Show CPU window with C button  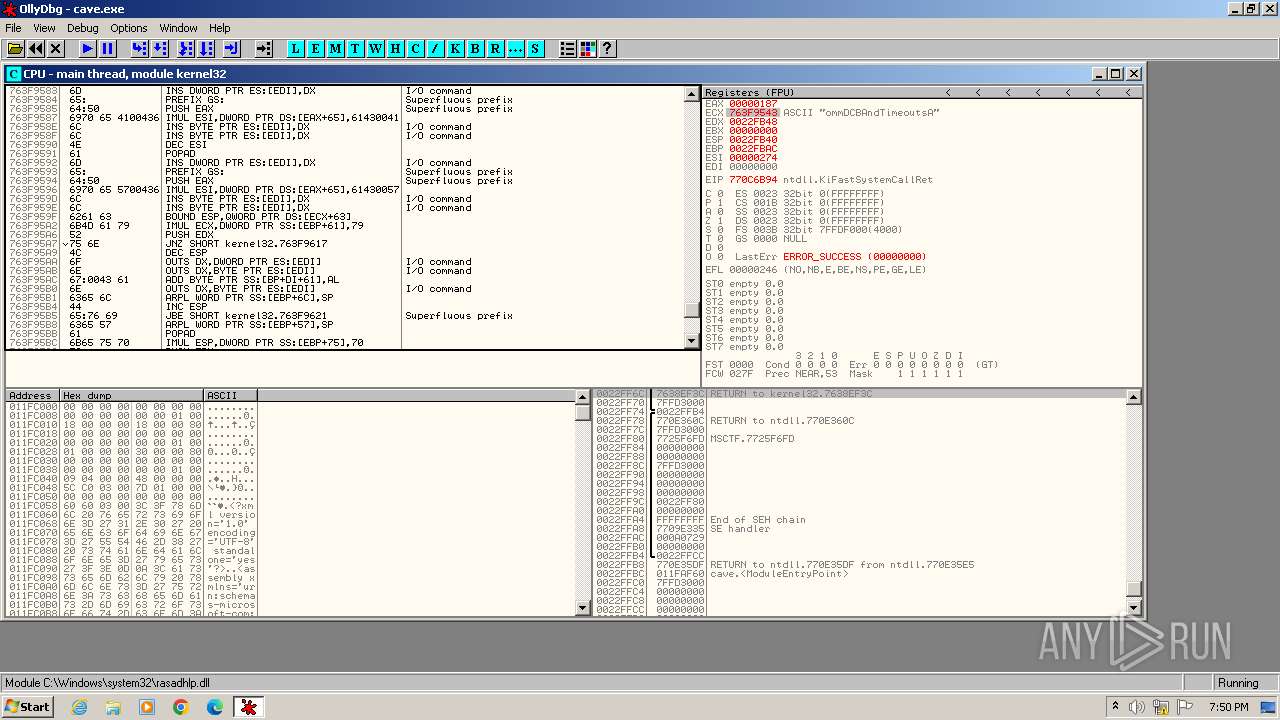click(x=416, y=48)
